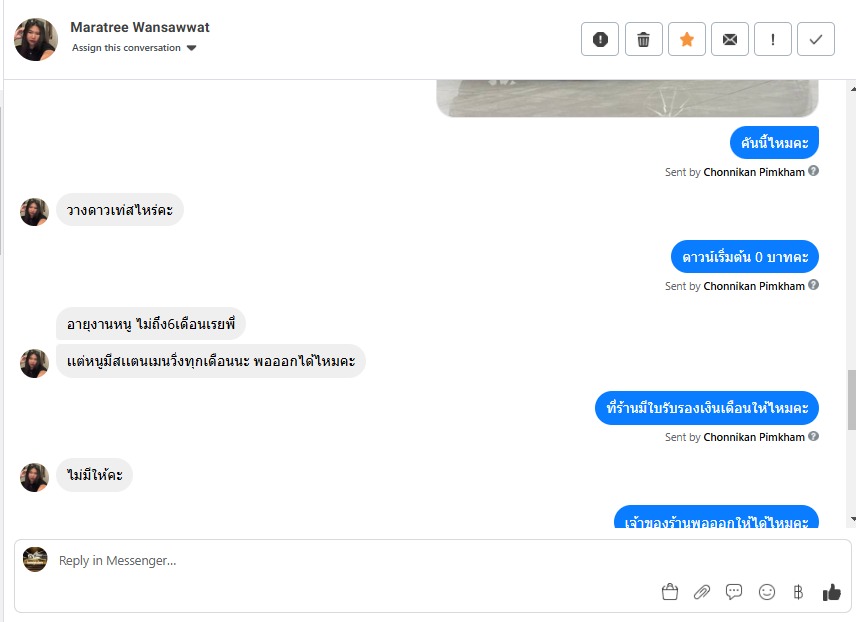Open help icon beside first Chonnikan Pimkham label
Viewport: 856px width, 622px height.
click(x=813, y=171)
